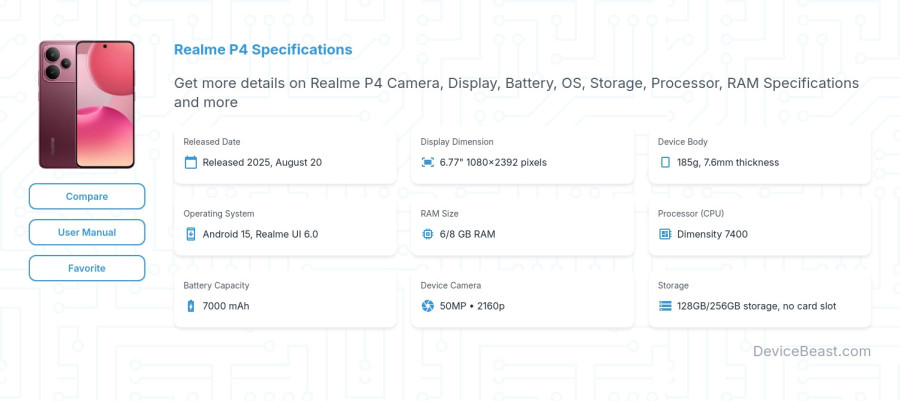Click the Operating System label
900x401 pixels.
point(219,213)
